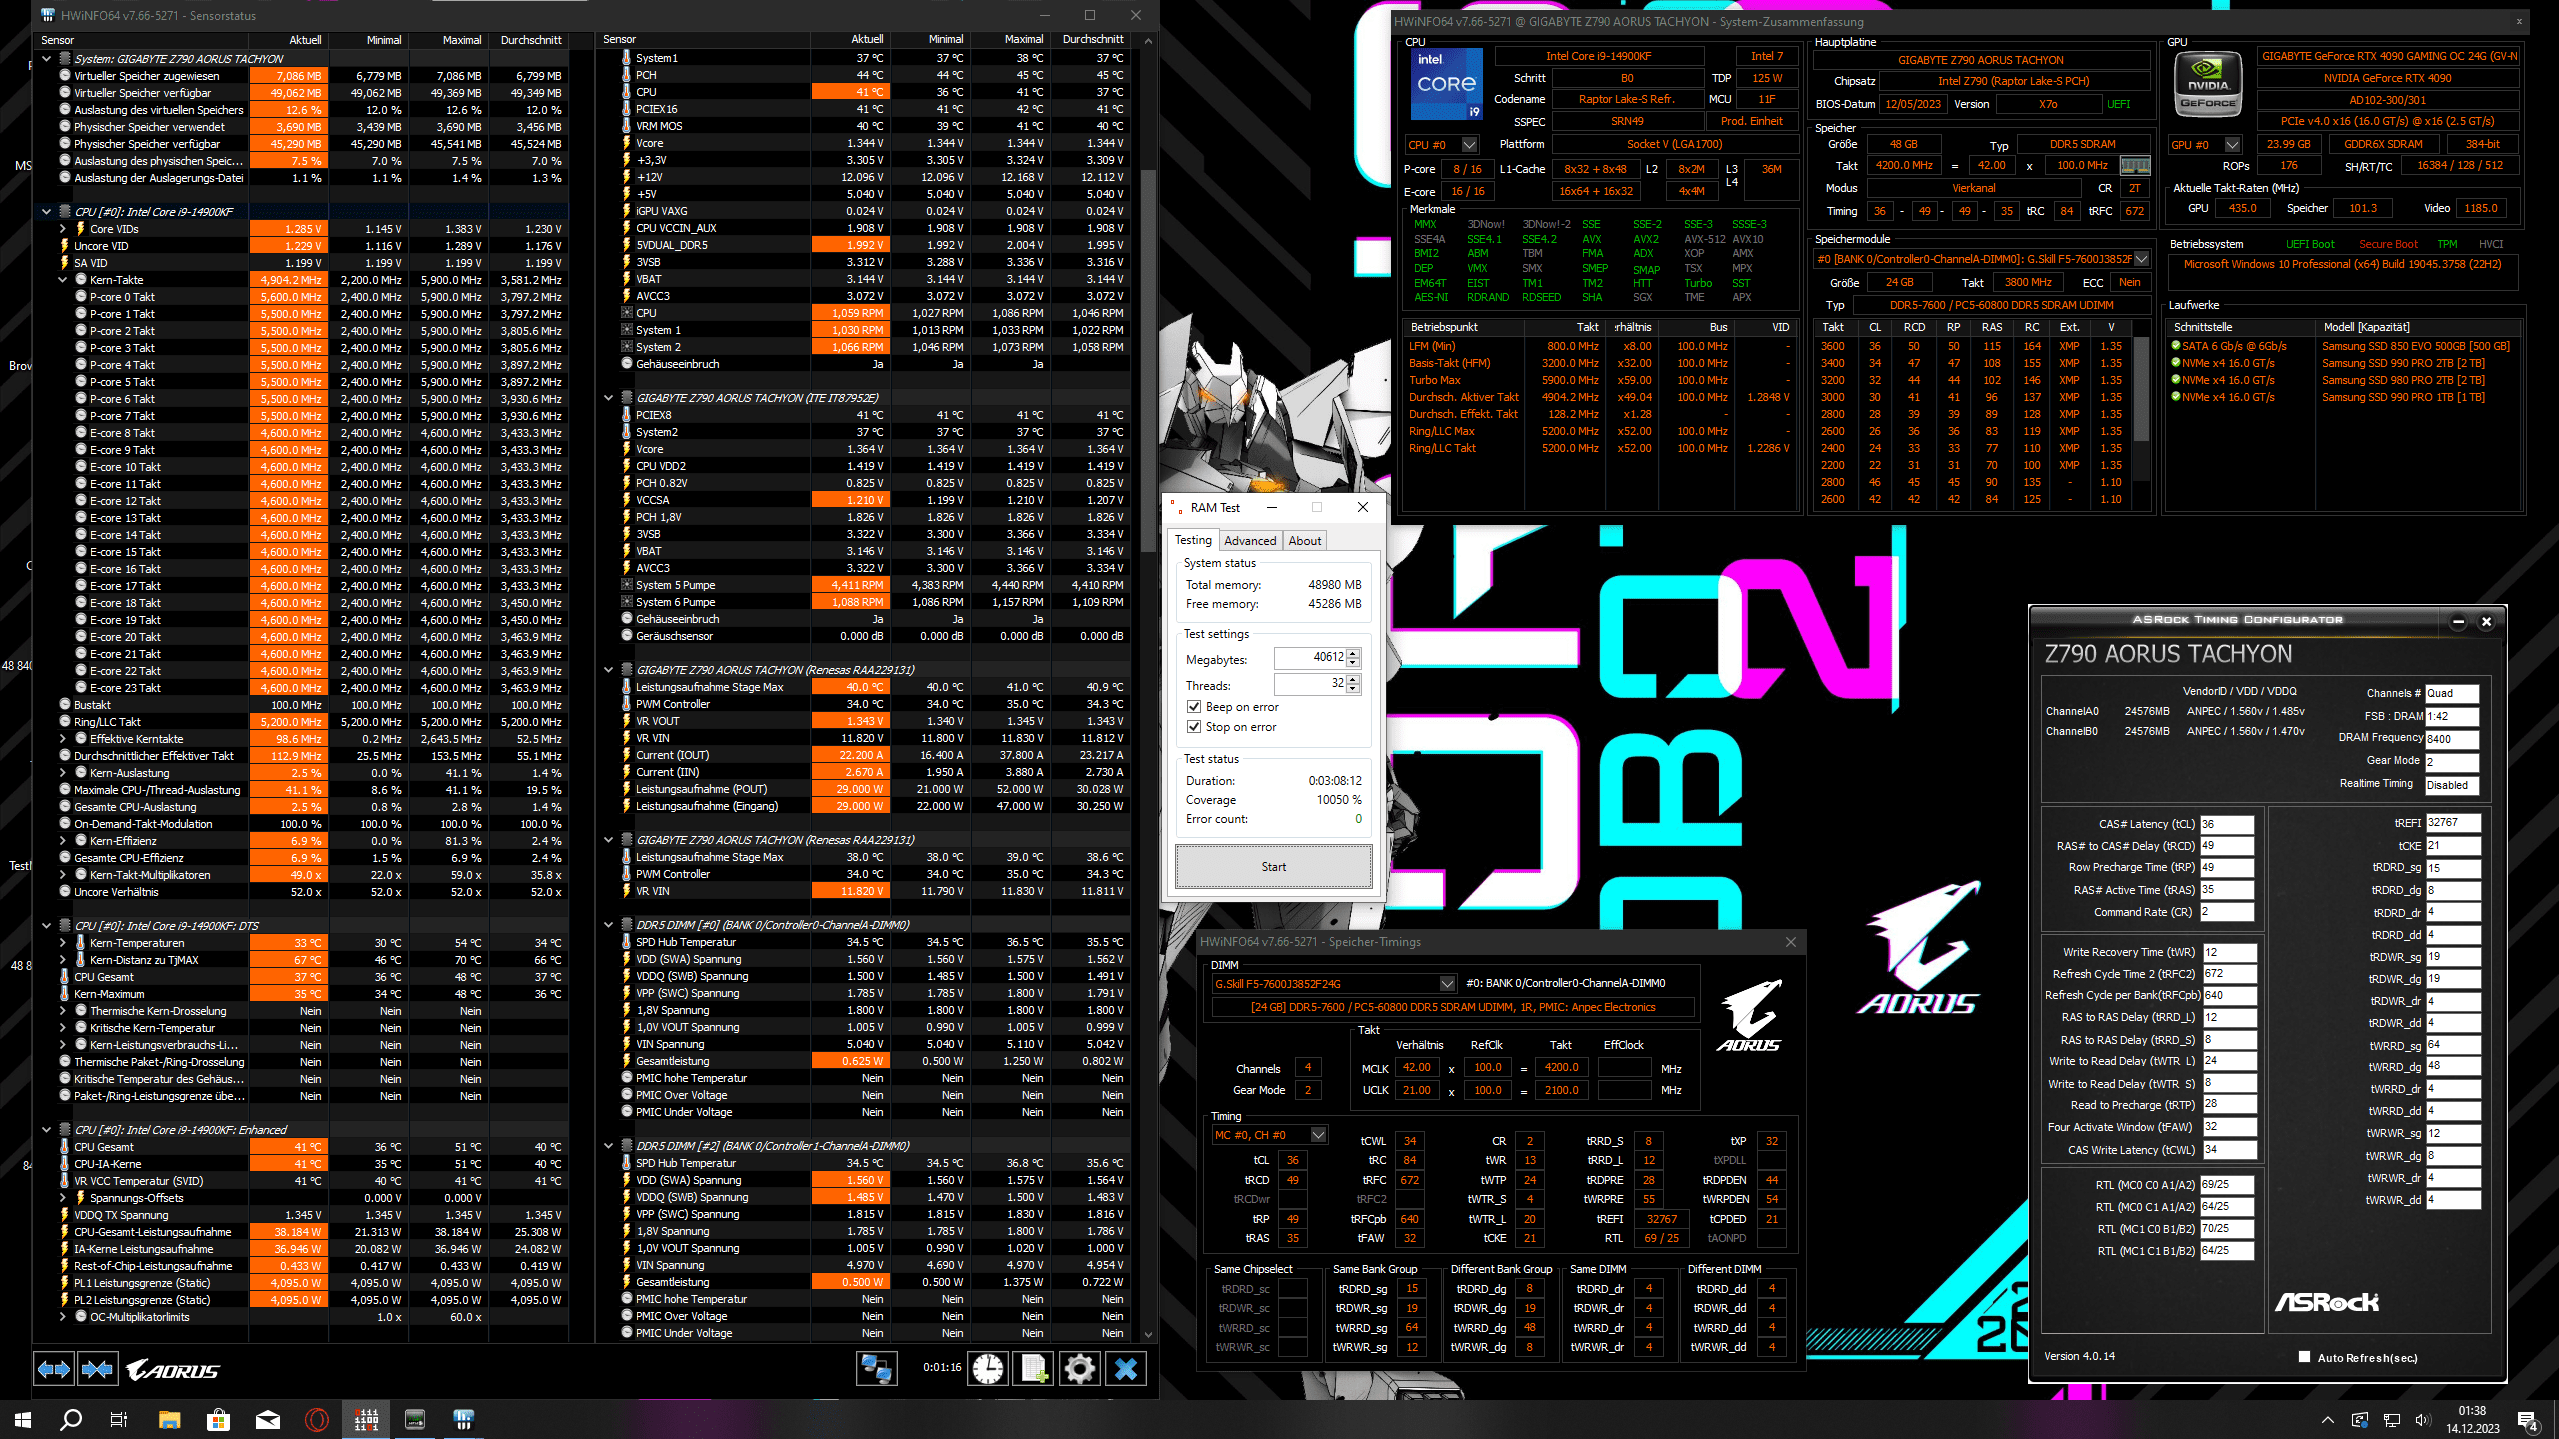The height and width of the screenshot is (1439, 2559).
Task: Click the clock reset-timer icon in the sensor toolbar
Action: pyautogui.click(x=988, y=1369)
